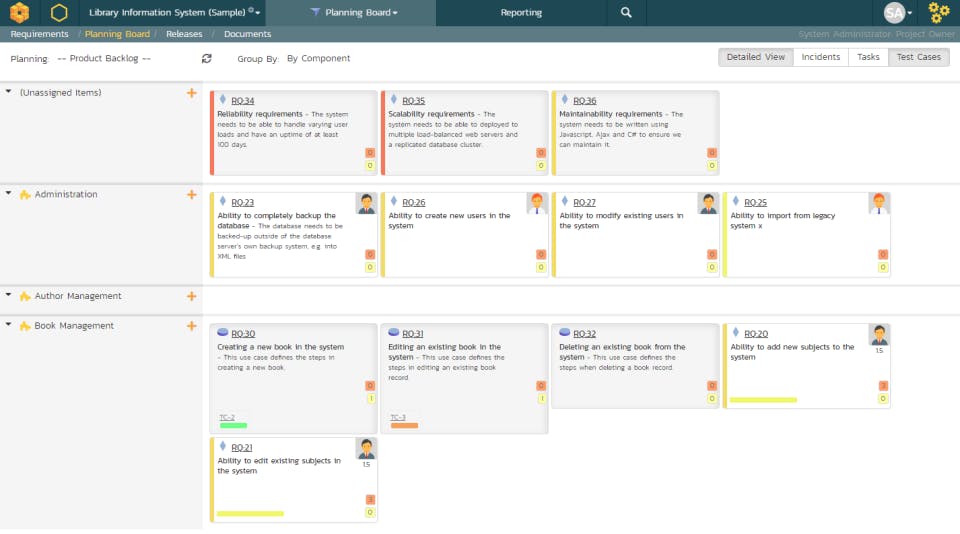Refresh the planning board

pyautogui.click(x=206, y=58)
